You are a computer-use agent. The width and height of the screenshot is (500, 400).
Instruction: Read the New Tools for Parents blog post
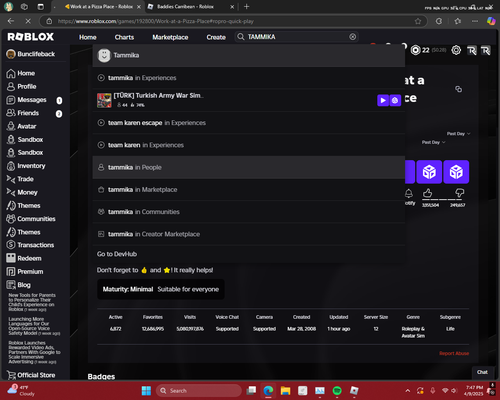coord(32,302)
